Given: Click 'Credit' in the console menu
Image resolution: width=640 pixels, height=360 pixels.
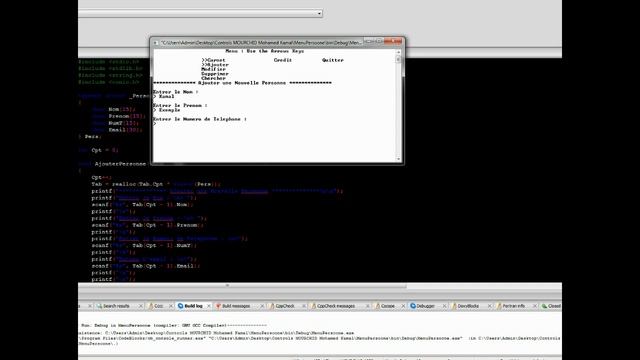Looking at the screenshot, I should pyautogui.click(x=282, y=60).
